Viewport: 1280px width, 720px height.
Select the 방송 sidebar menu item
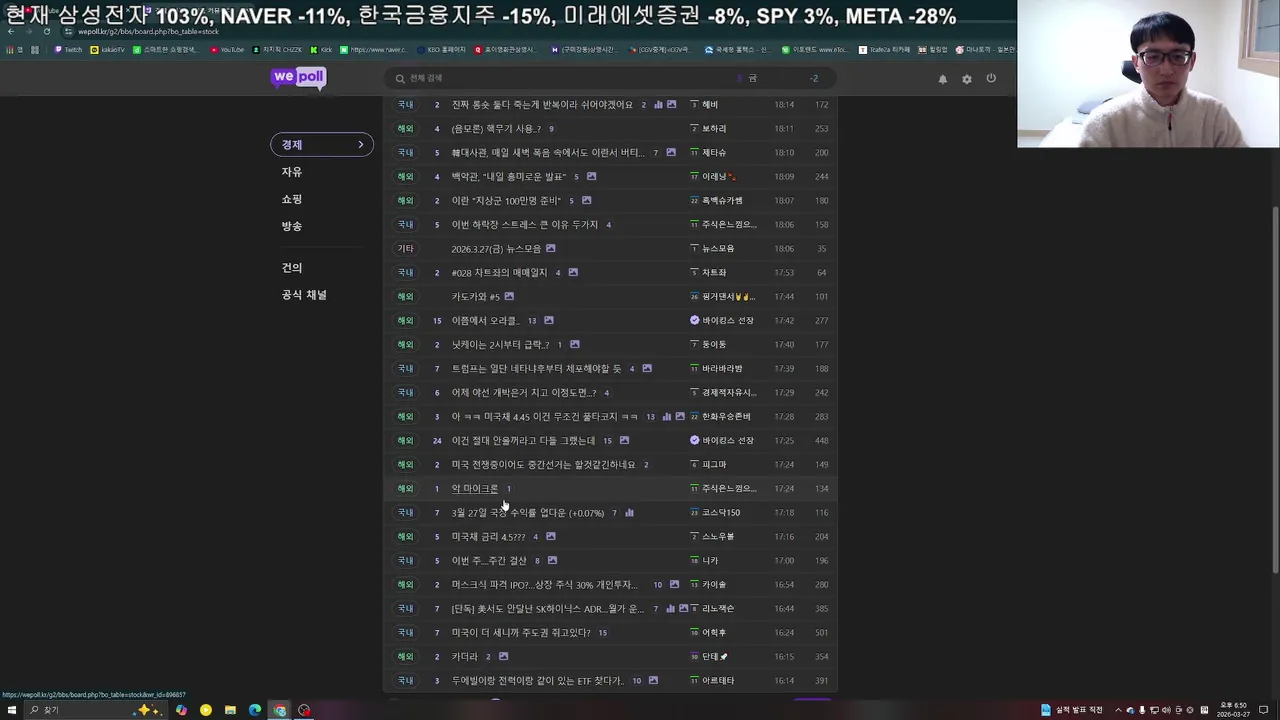291,226
